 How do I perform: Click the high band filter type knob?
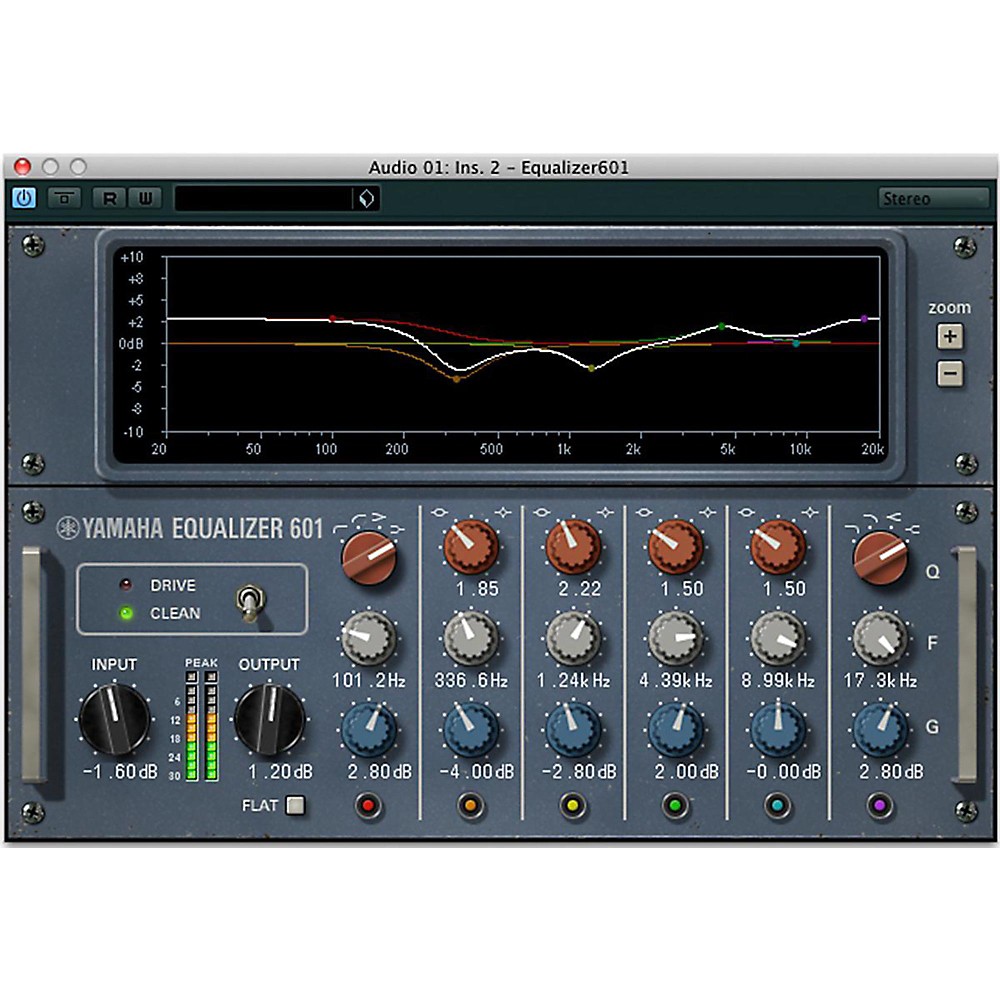point(881,558)
